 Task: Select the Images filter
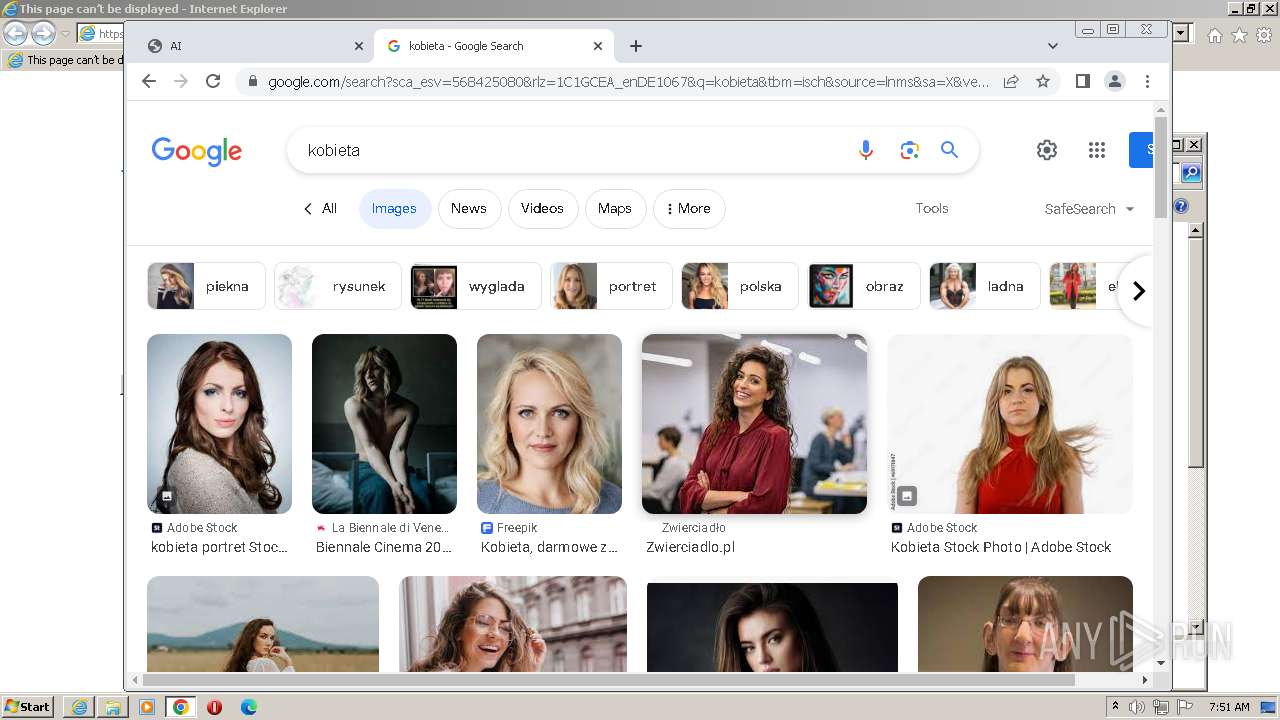(x=394, y=209)
